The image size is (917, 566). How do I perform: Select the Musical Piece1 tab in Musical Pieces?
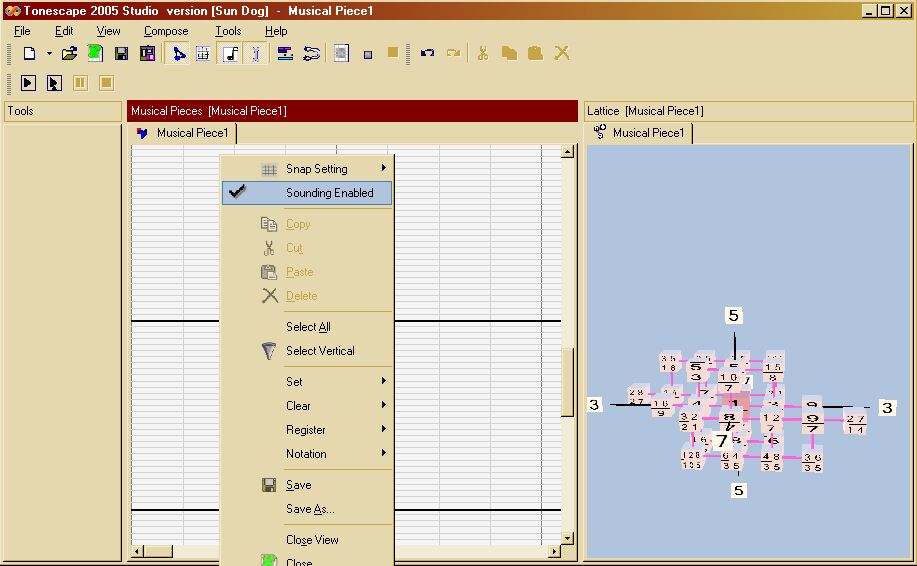tap(183, 133)
